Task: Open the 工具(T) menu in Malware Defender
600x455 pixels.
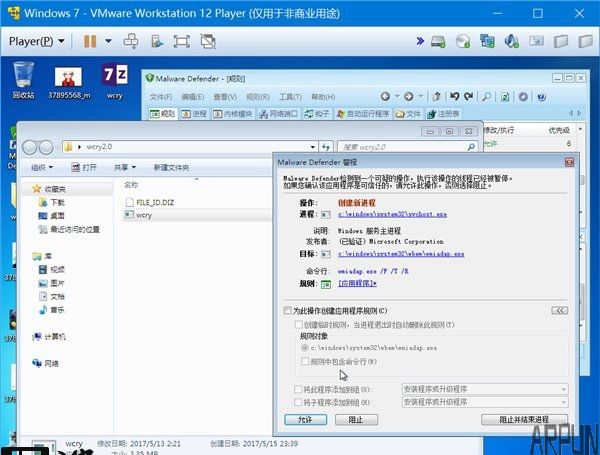Action: click(x=290, y=96)
